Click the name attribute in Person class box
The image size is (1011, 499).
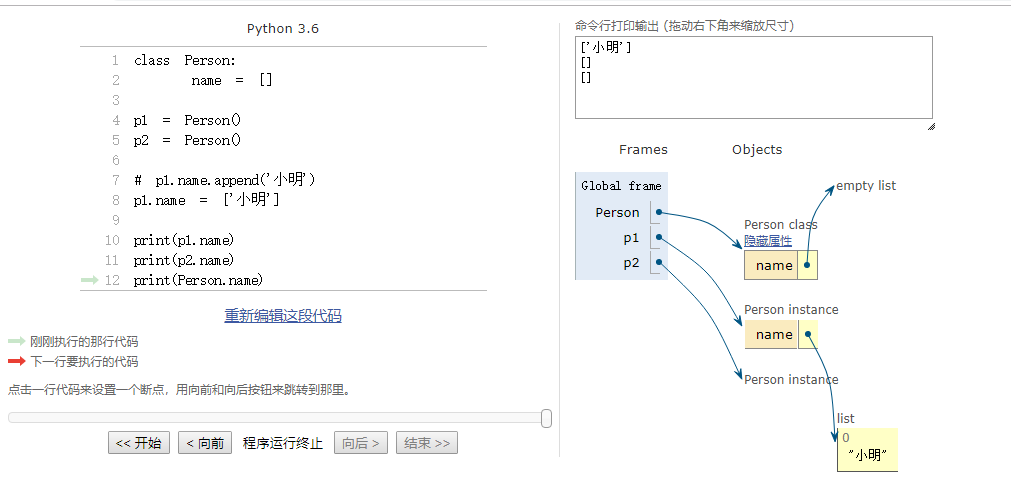click(774, 266)
